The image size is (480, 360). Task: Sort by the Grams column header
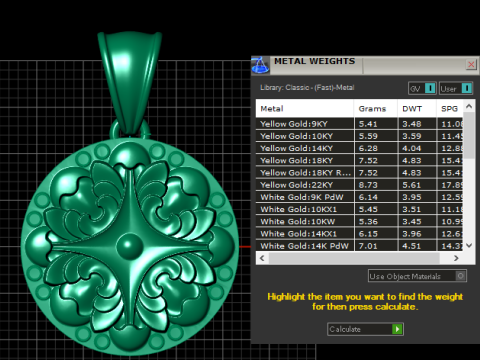pyautogui.click(x=376, y=109)
